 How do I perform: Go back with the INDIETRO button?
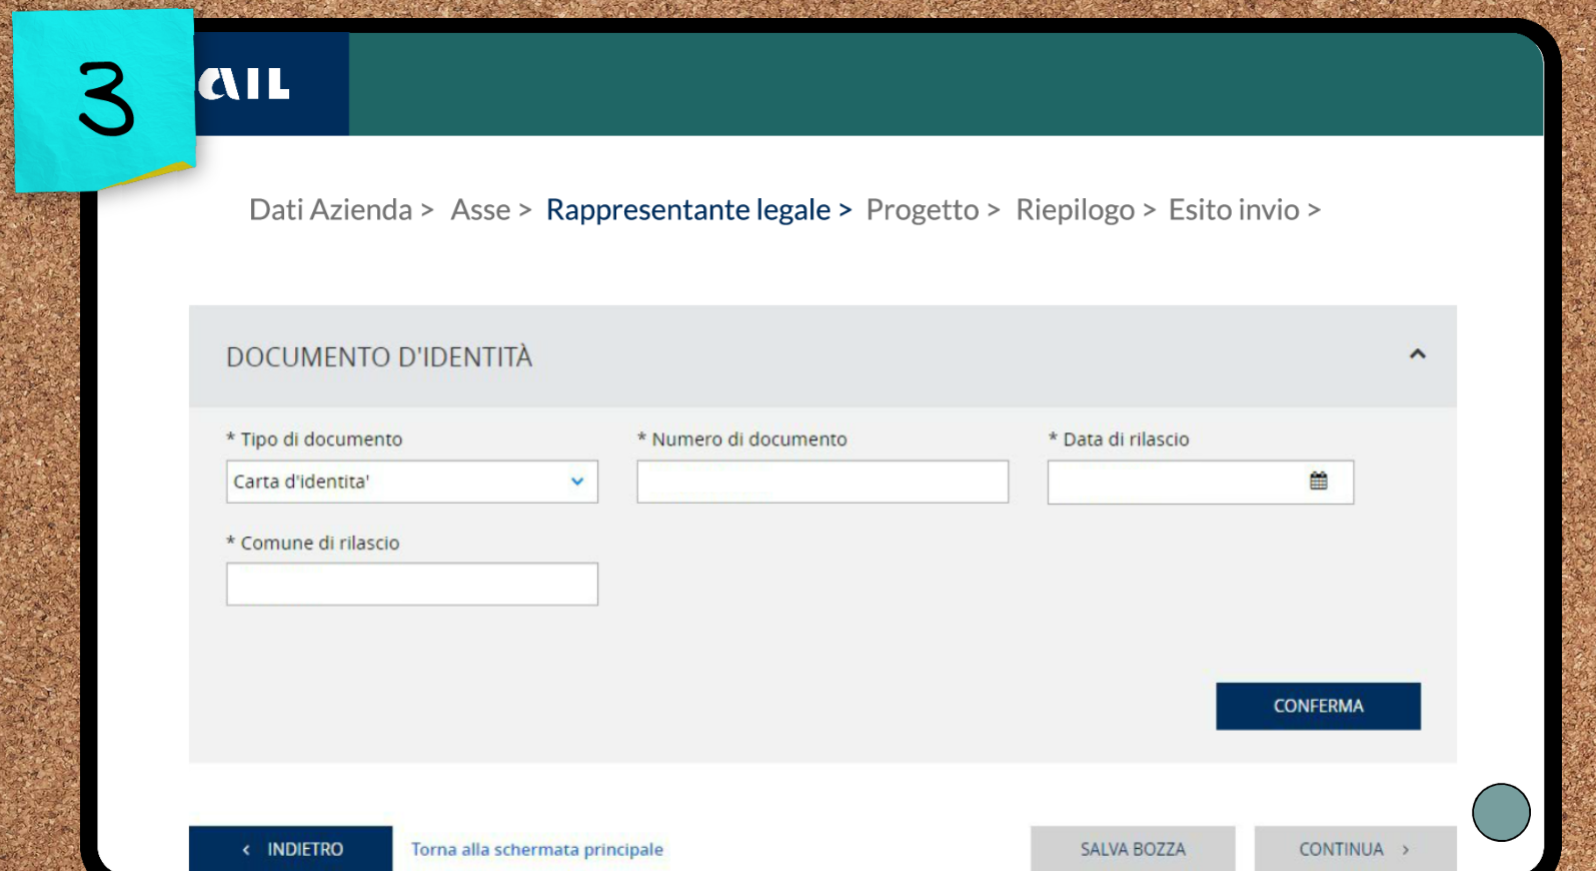[291, 849]
